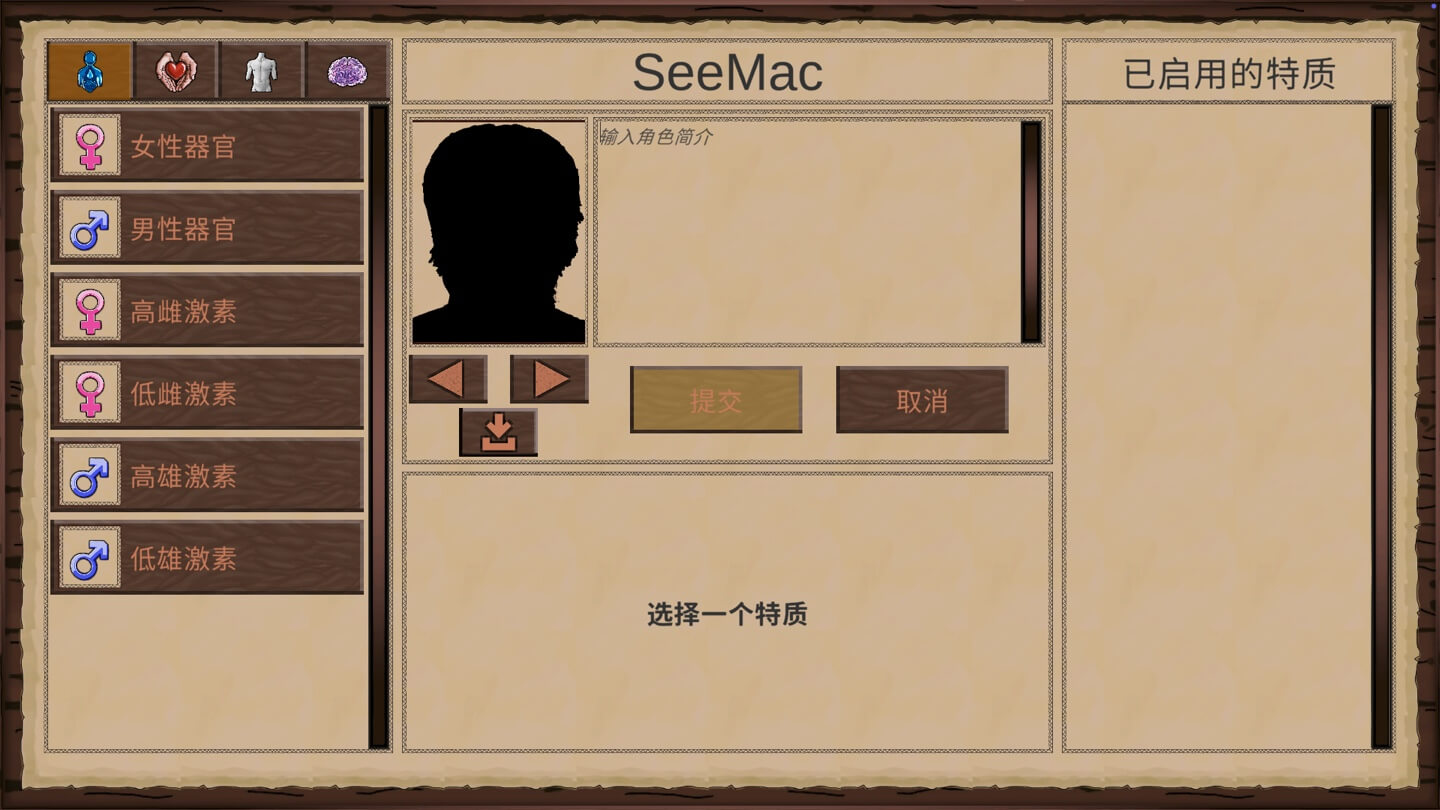Viewport: 1440px width, 810px height.
Task: Click the female icon next to 低雌激素
Action: [x=90, y=393]
